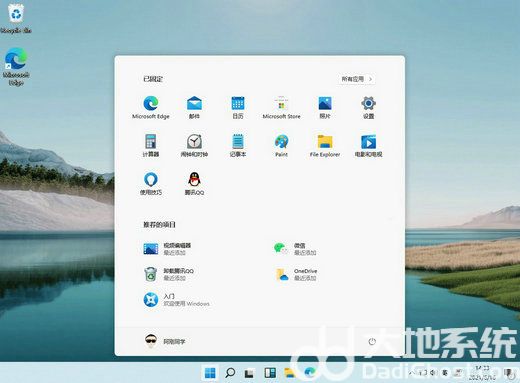Open File Explorer in the Start menu

click(325, 145)
